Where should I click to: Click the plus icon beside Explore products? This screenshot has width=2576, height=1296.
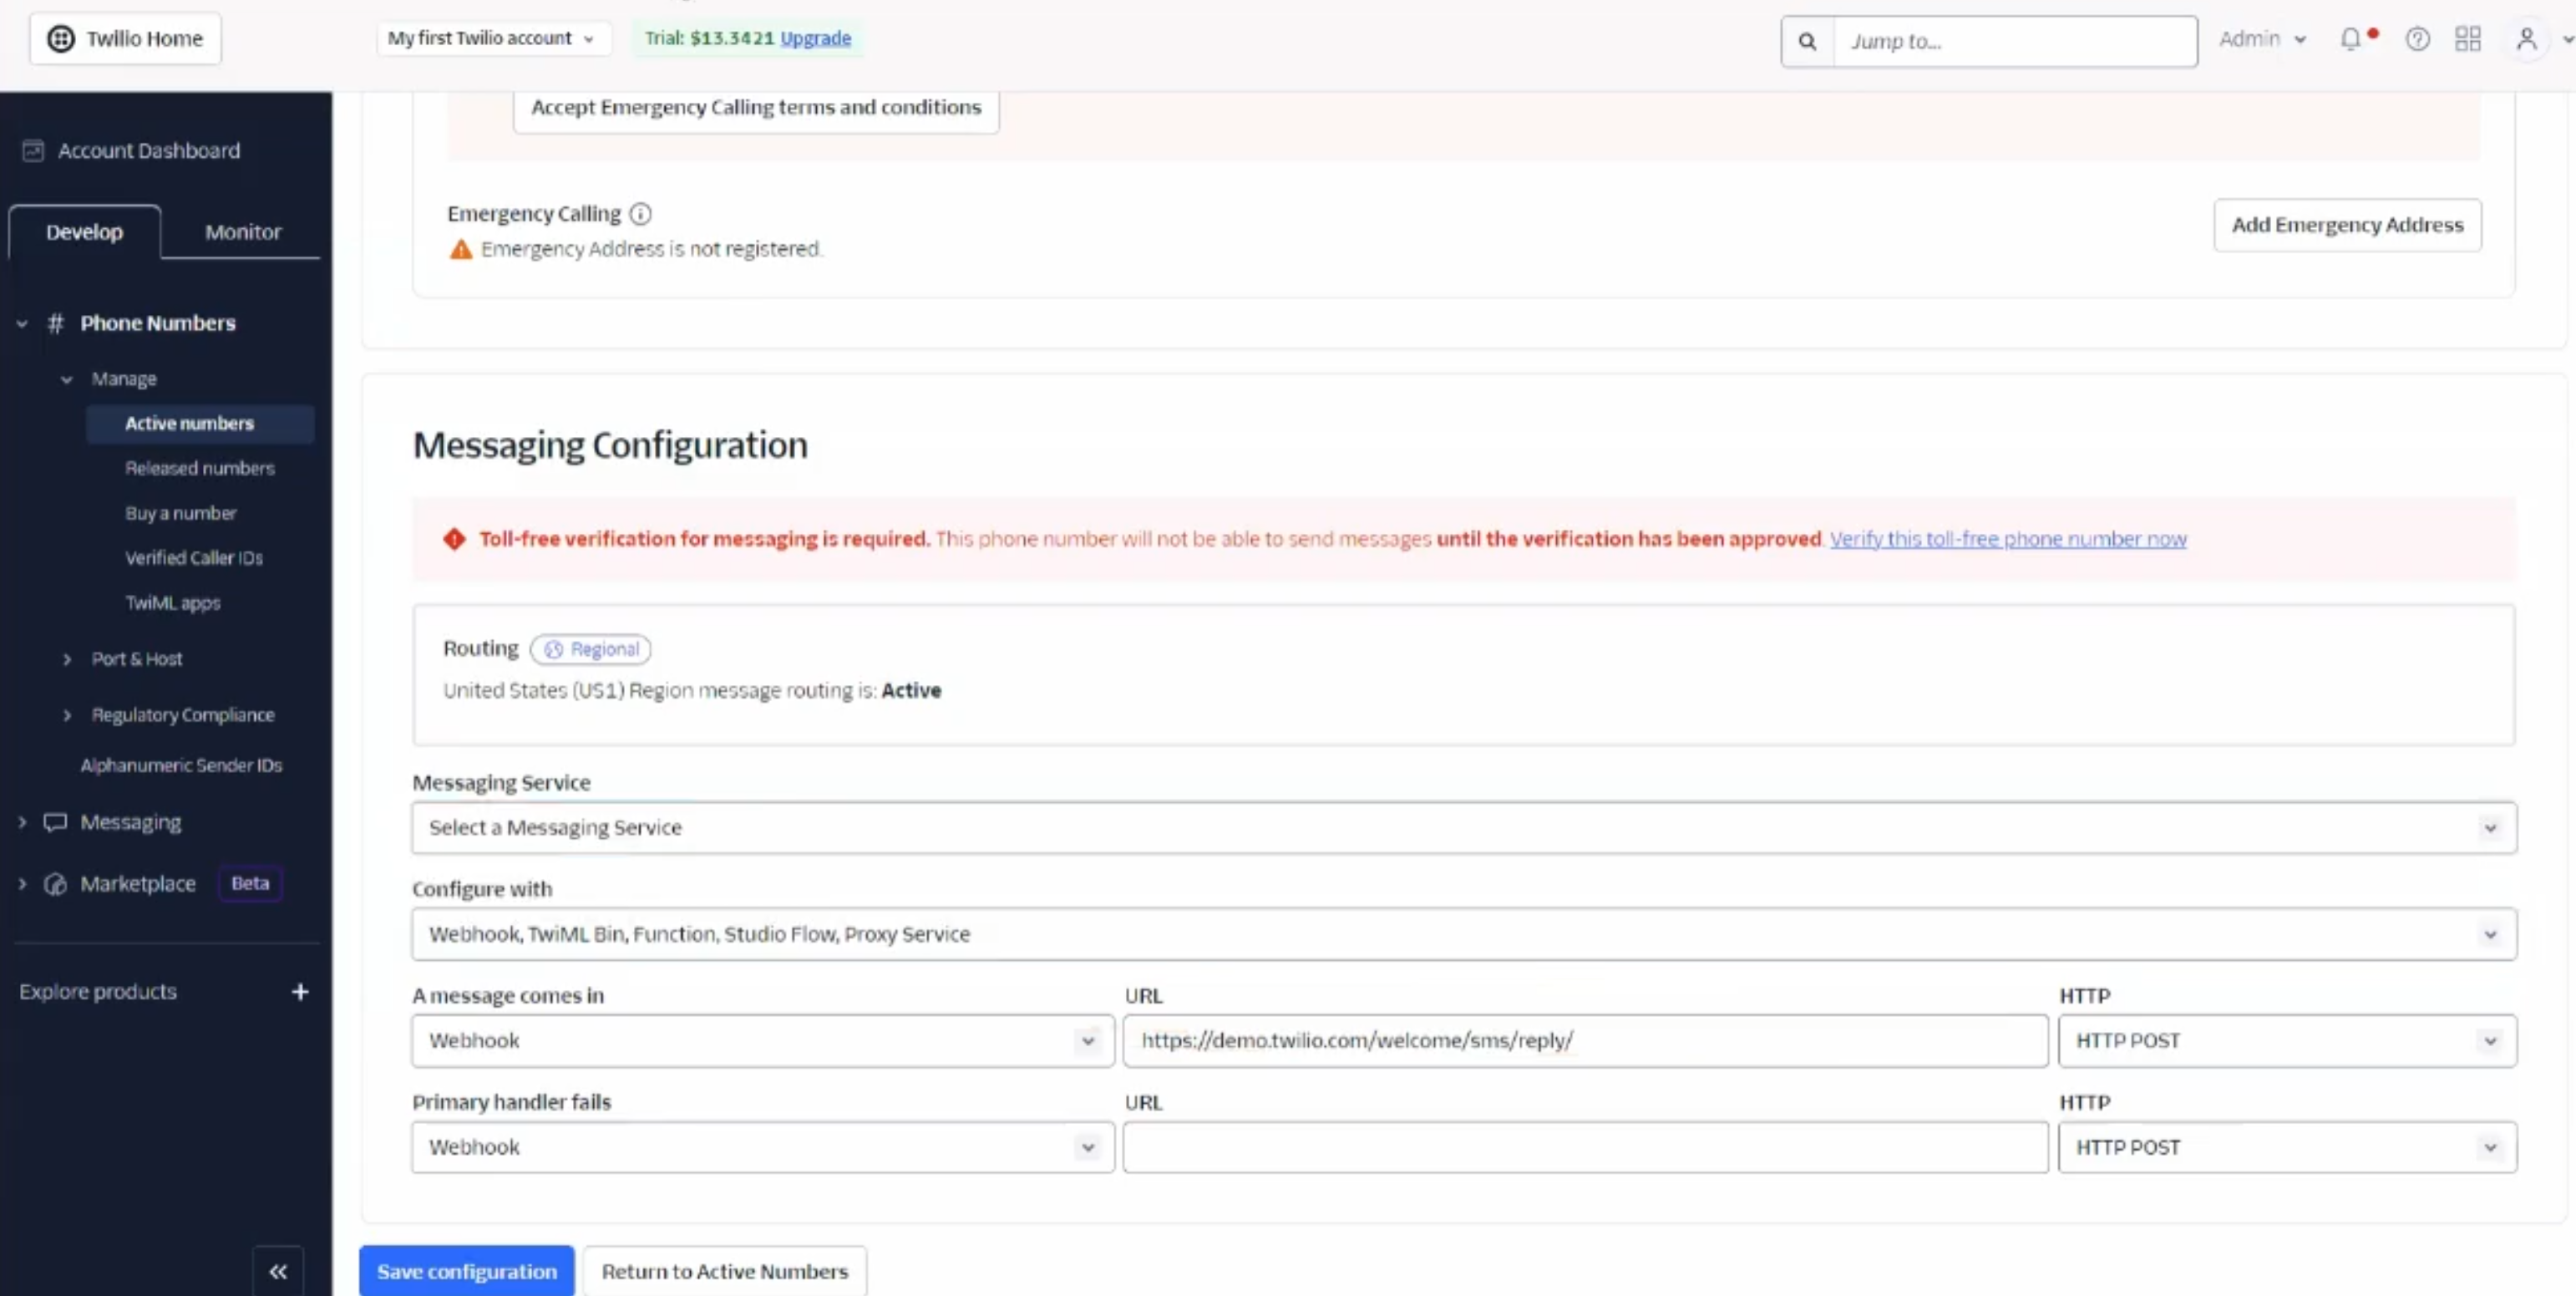tap(300, 992)
